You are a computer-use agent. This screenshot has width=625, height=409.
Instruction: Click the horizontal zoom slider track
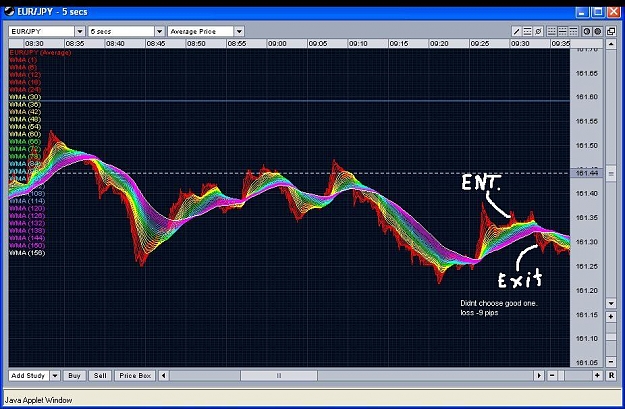click(574, 376)
